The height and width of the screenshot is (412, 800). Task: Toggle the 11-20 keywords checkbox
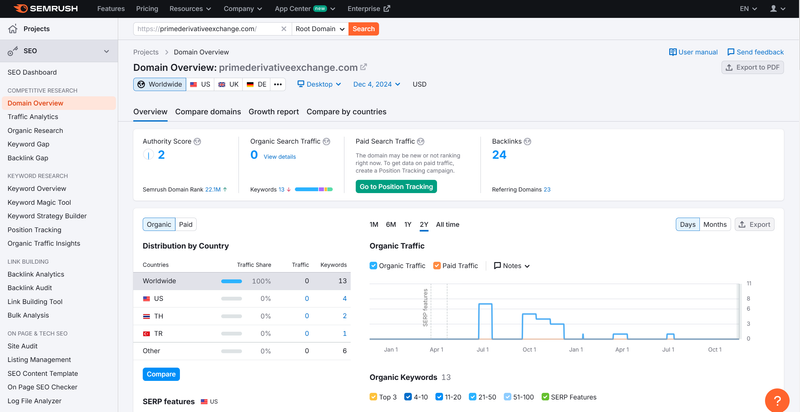437,397
